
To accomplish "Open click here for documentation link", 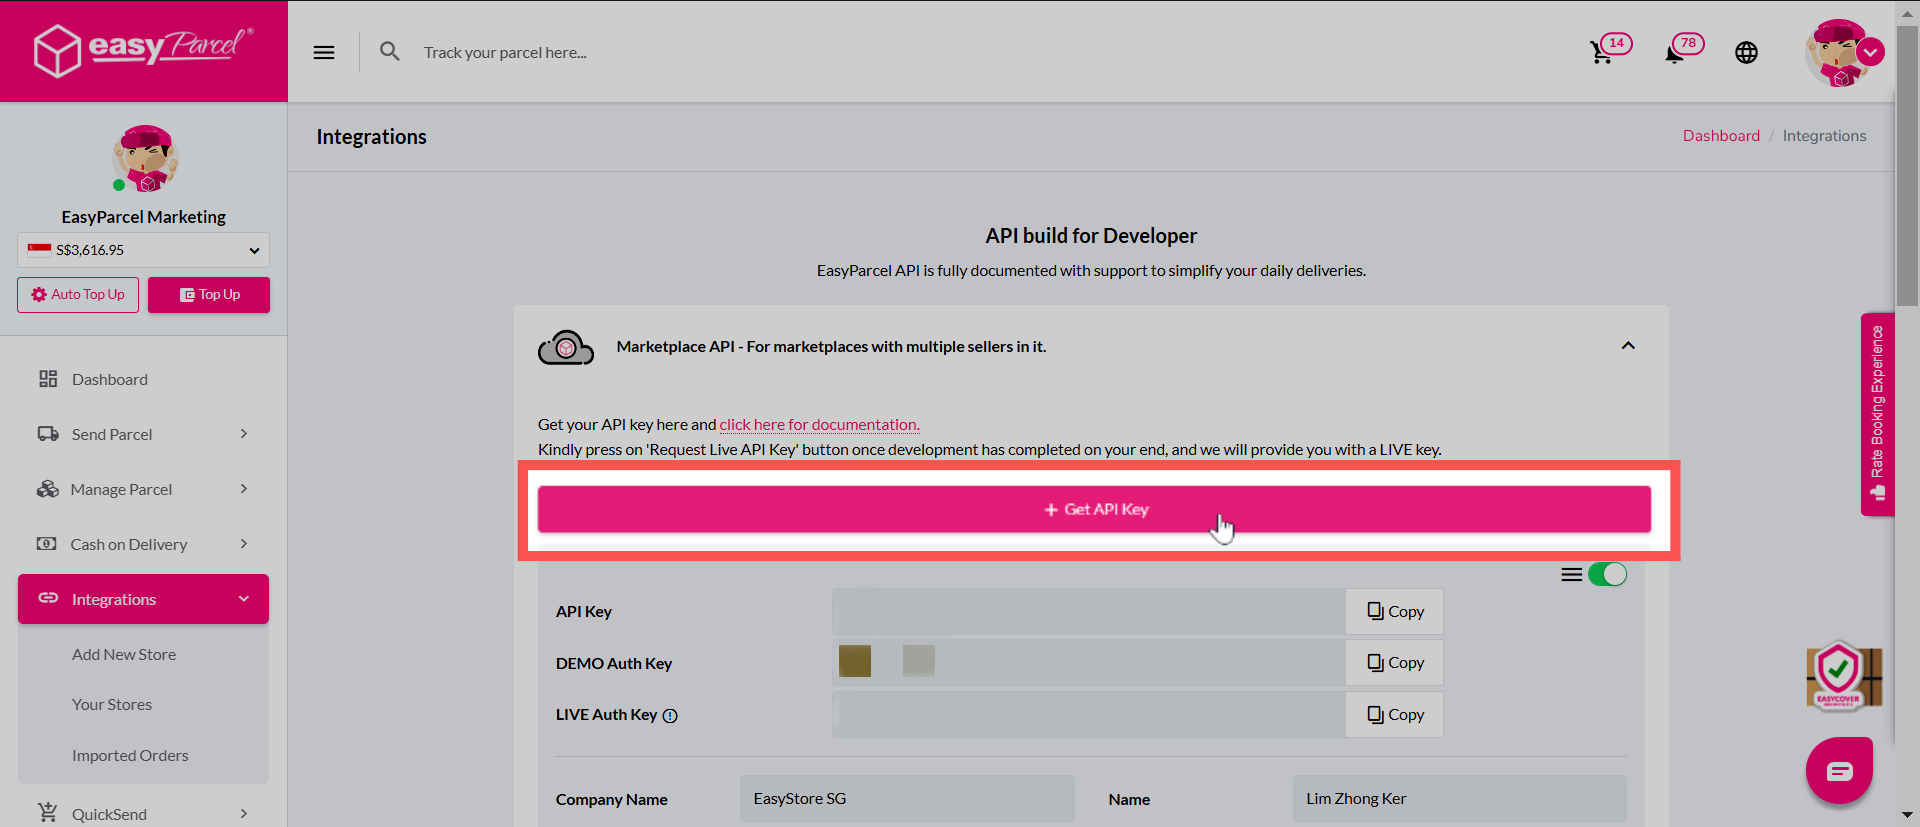I will pos(820,425).
